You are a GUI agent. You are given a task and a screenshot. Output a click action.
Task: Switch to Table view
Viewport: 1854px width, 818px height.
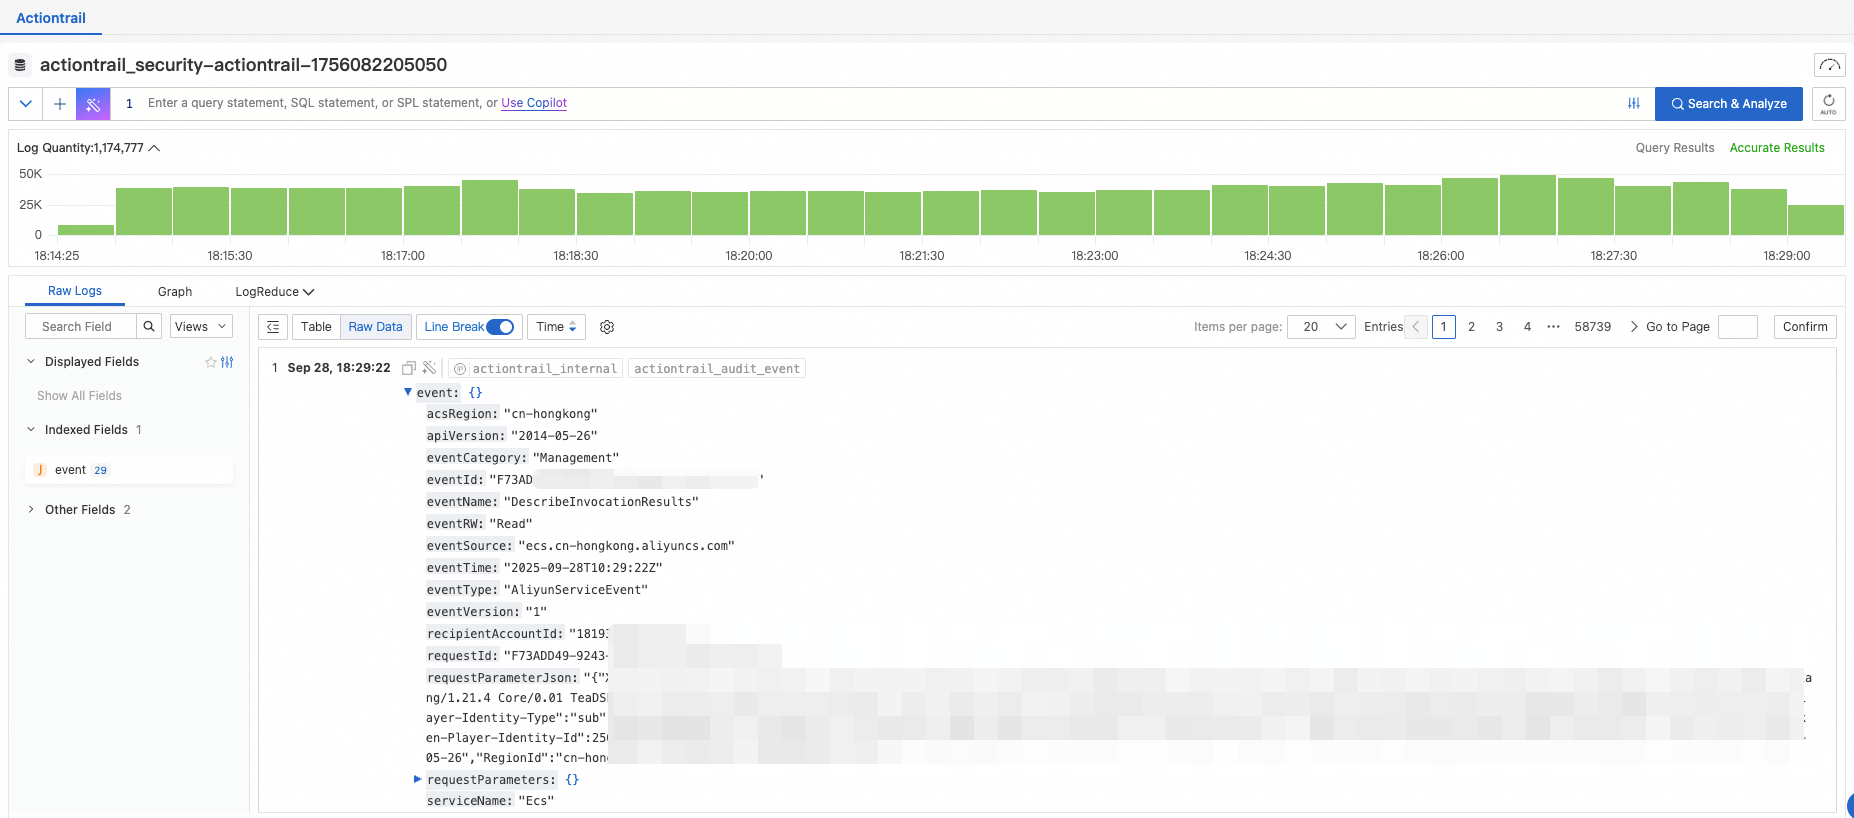(x=316, y=327)
